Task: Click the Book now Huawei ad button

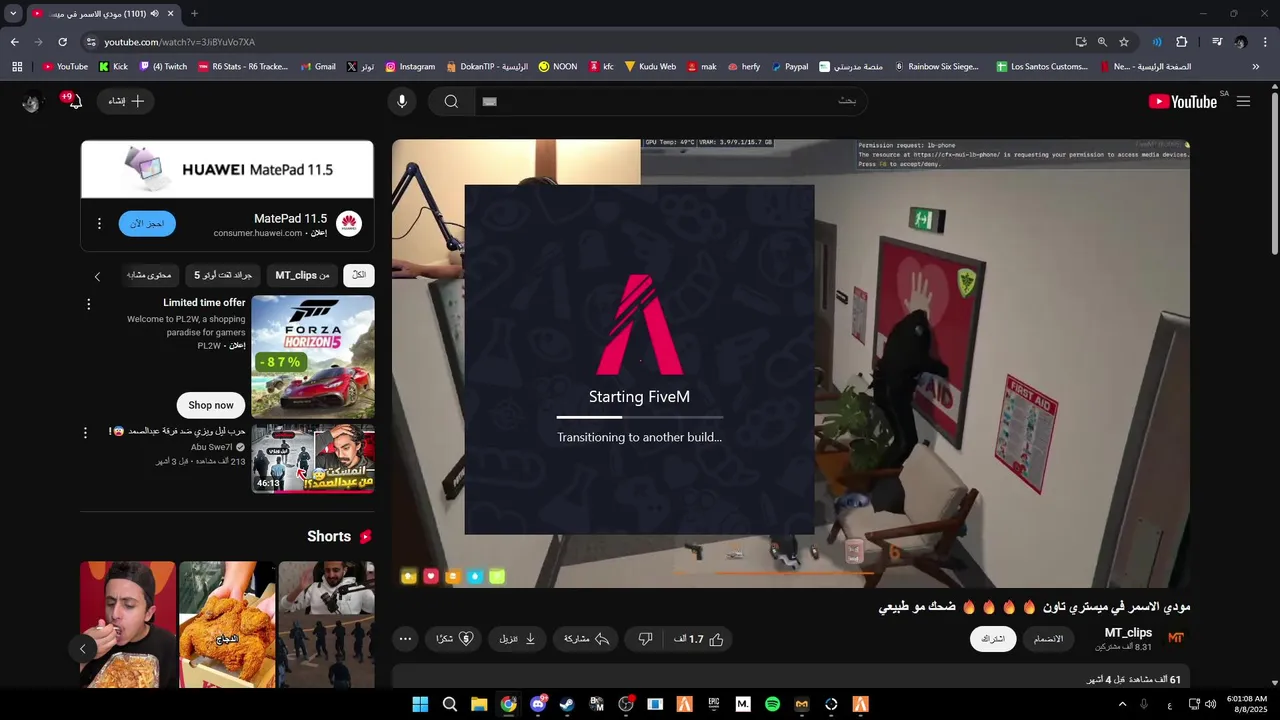Action: (147, 224)
